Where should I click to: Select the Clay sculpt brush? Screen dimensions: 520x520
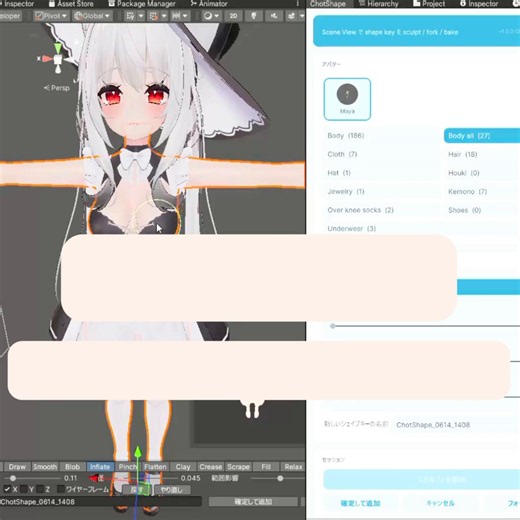[183, 467]
